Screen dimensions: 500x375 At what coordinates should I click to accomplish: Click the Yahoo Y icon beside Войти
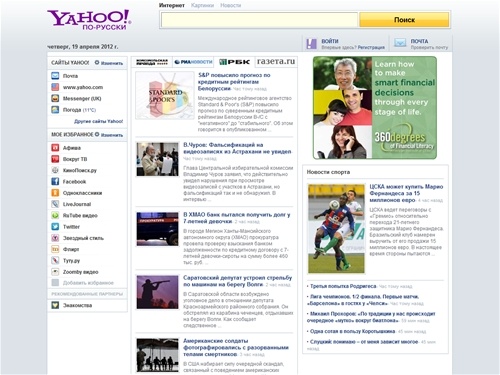click(x=311, y=44)
